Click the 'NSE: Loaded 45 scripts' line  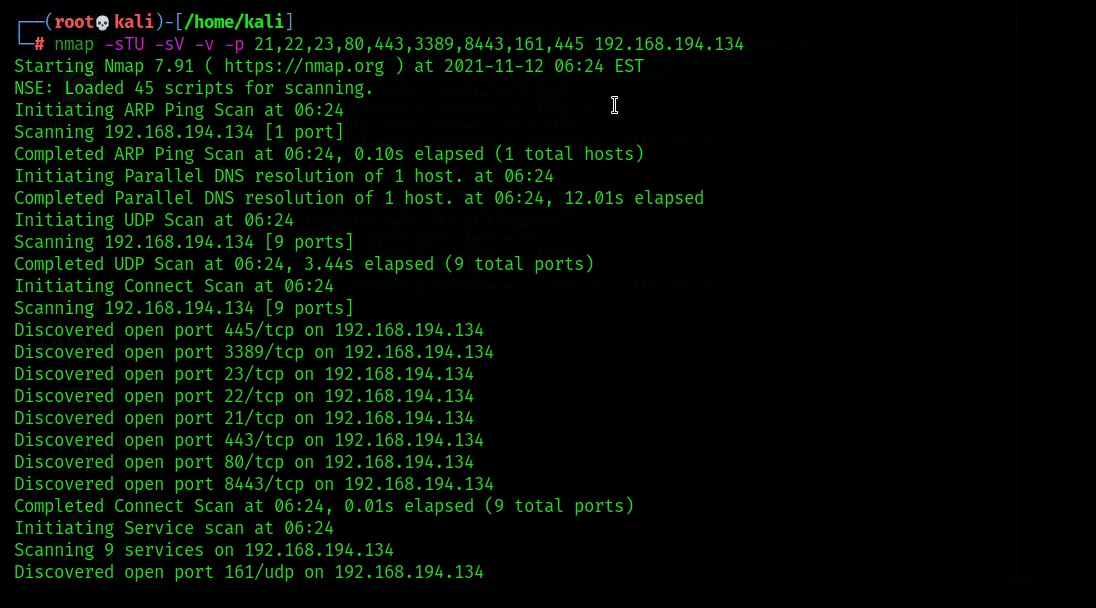[x=194, y=88]
